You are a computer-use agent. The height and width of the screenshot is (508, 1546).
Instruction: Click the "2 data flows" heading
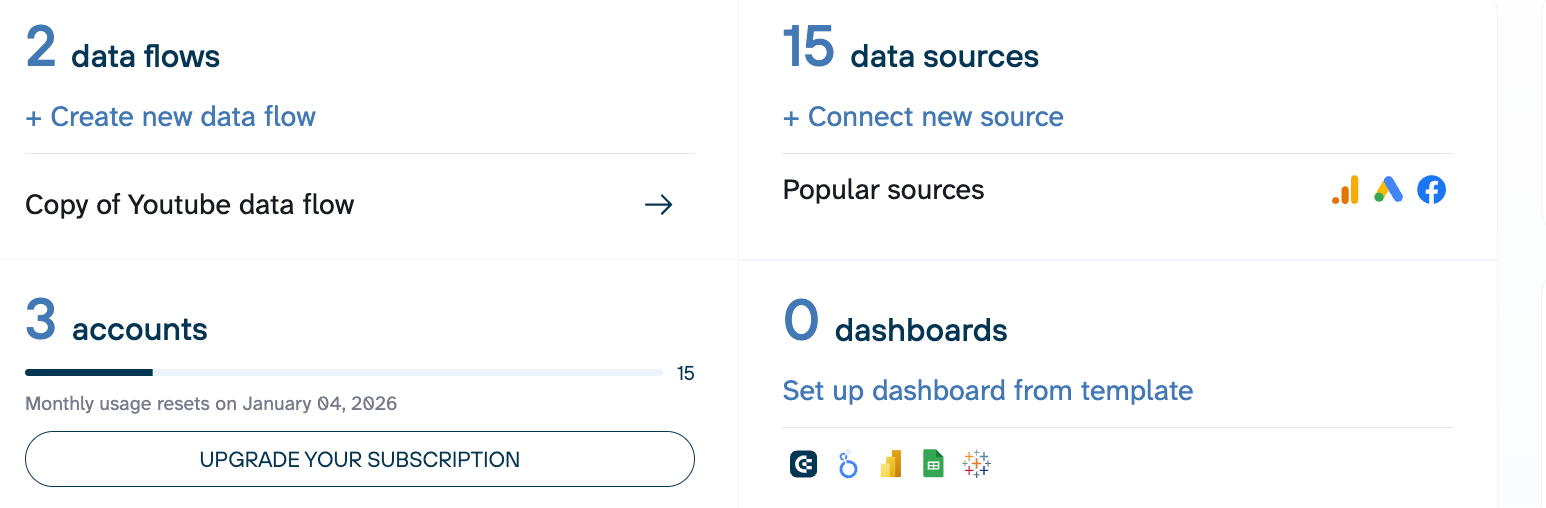[123, 52]
